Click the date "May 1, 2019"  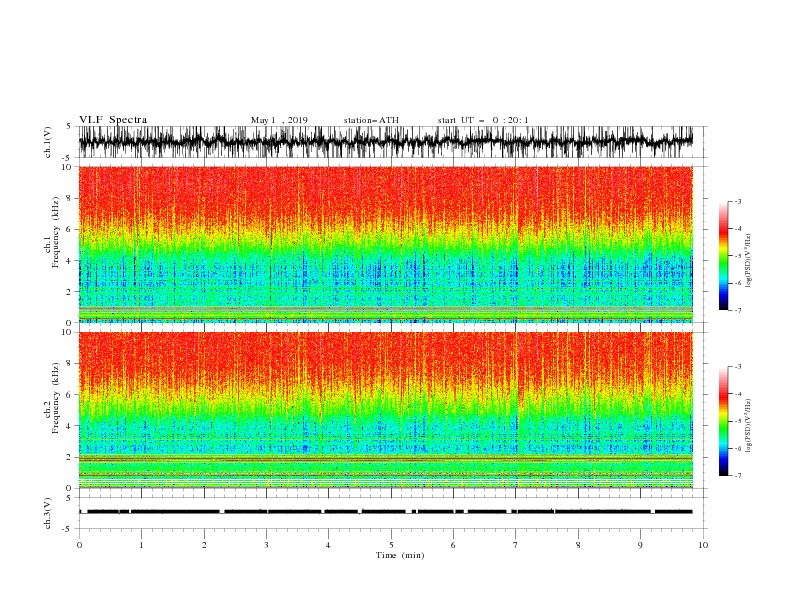coord(279,120)
